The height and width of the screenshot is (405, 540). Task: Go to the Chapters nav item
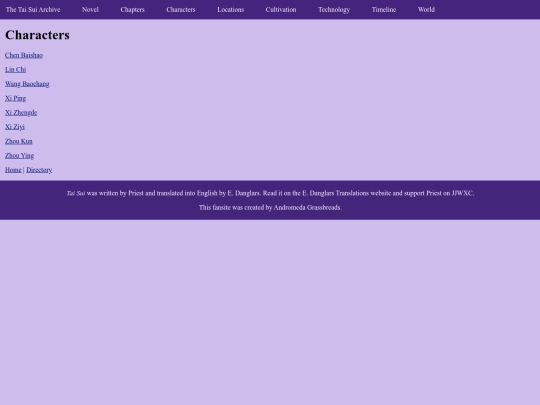point(133,10)
